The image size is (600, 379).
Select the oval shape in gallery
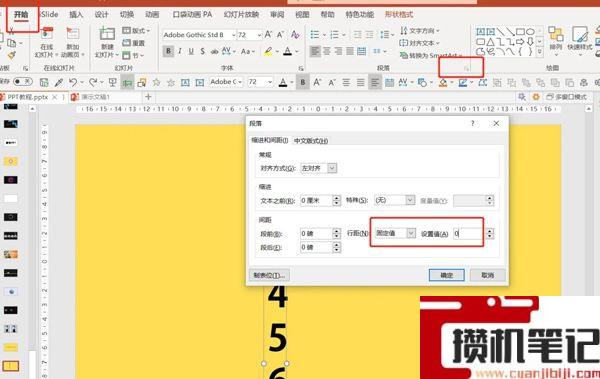(530, 31)
